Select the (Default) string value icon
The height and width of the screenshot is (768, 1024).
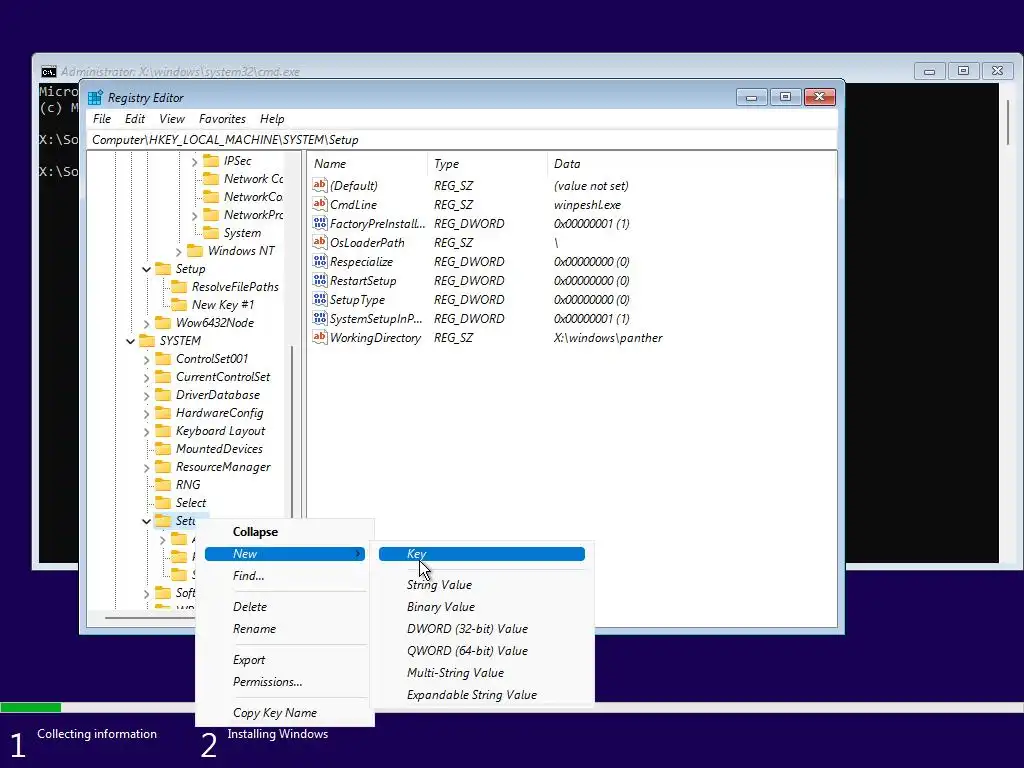[319, 185]
